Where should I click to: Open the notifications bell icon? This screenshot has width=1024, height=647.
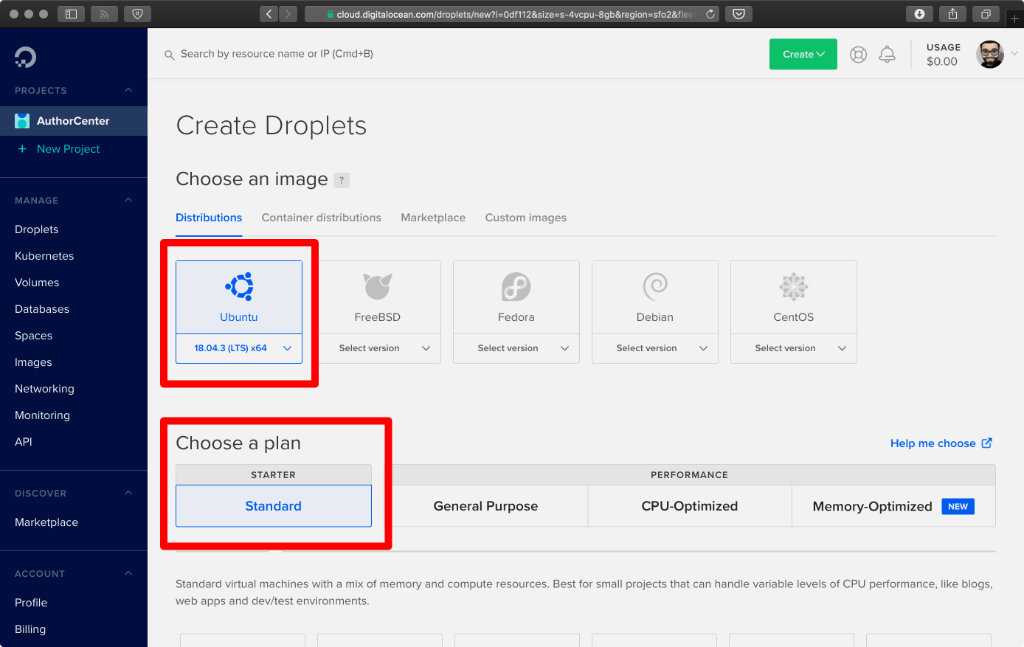887,55
